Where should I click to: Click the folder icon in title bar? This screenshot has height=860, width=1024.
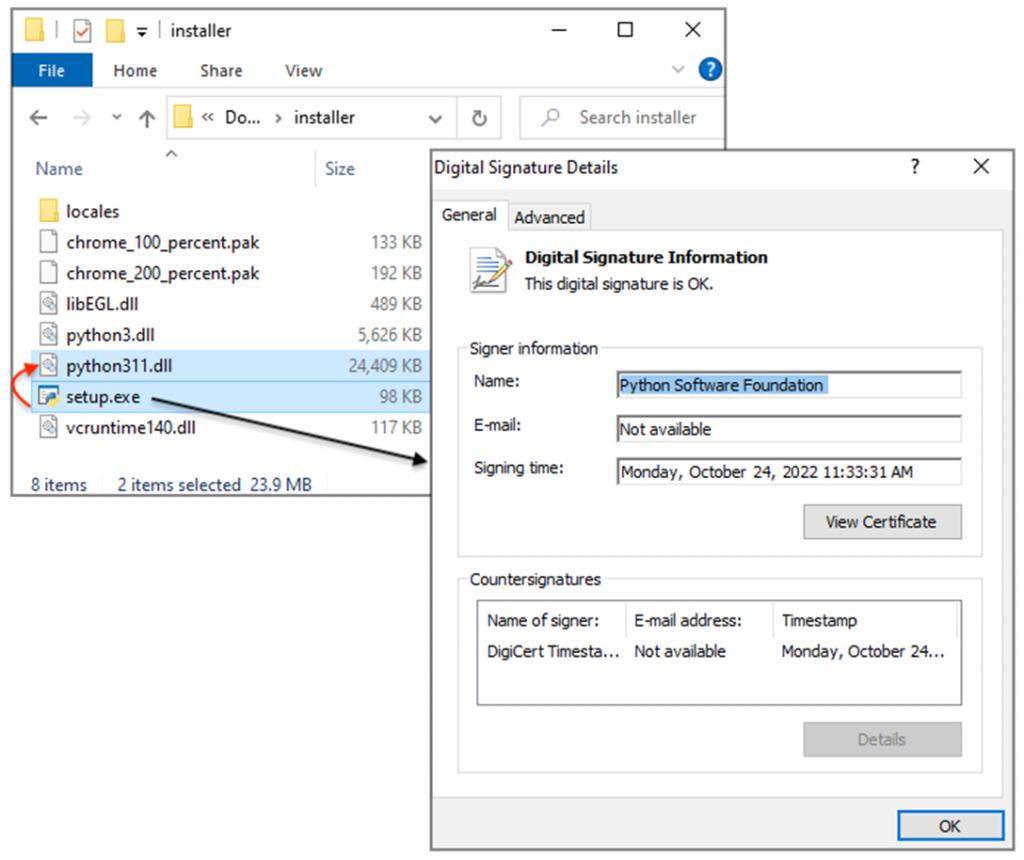tap(34, 30)
